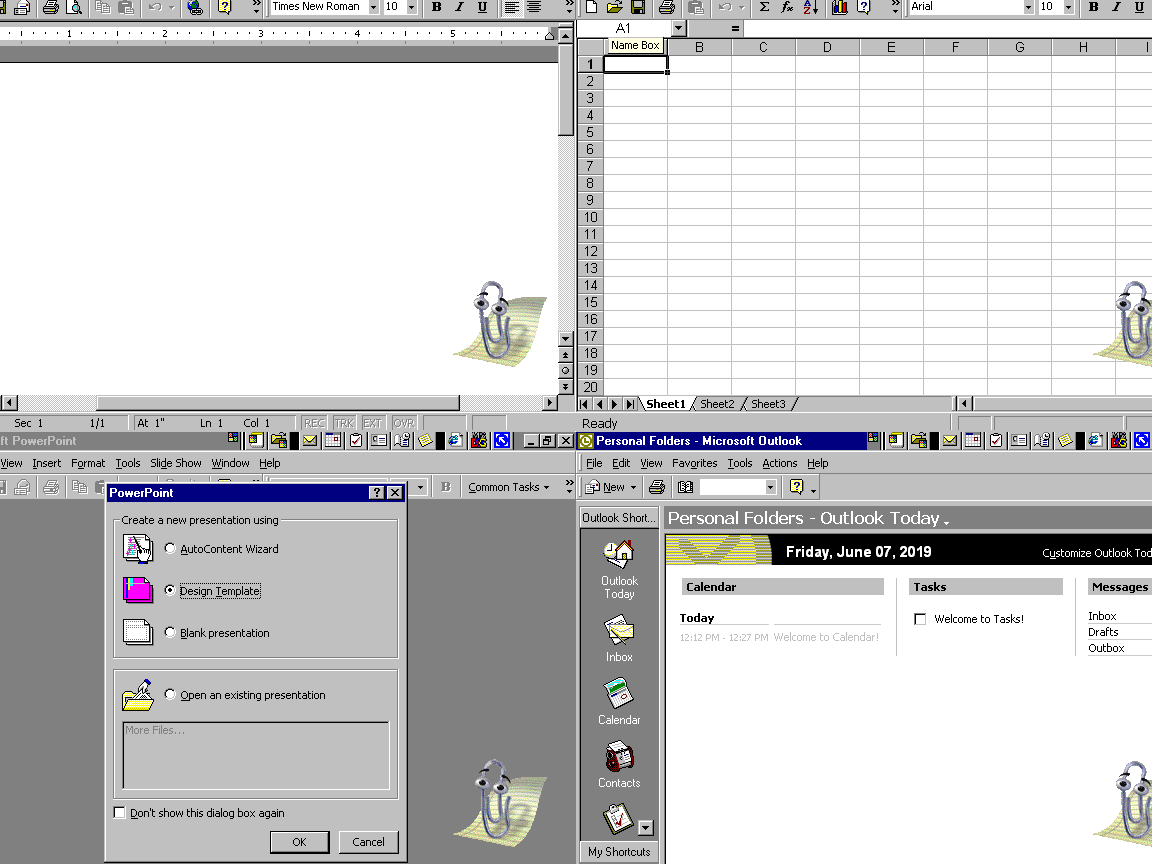Click More Files list in PowerPoint dialog
The height and width of the screenshot is (864, 1152).
click(256, 755)
